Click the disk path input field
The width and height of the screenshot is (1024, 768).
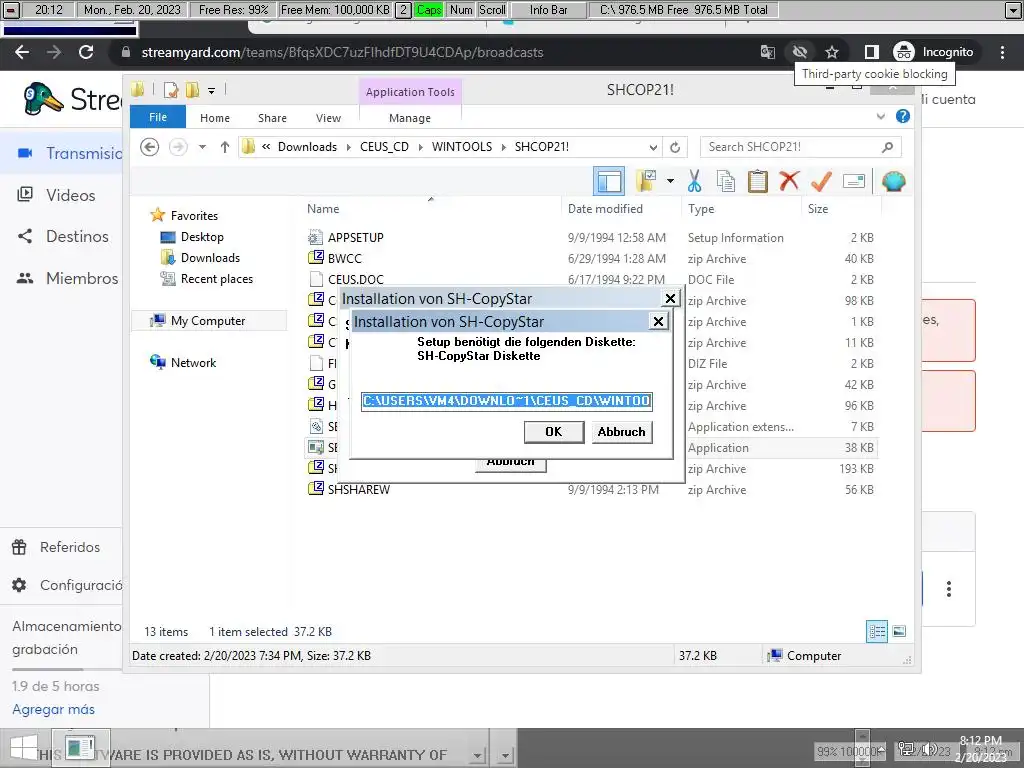[507, 401]
